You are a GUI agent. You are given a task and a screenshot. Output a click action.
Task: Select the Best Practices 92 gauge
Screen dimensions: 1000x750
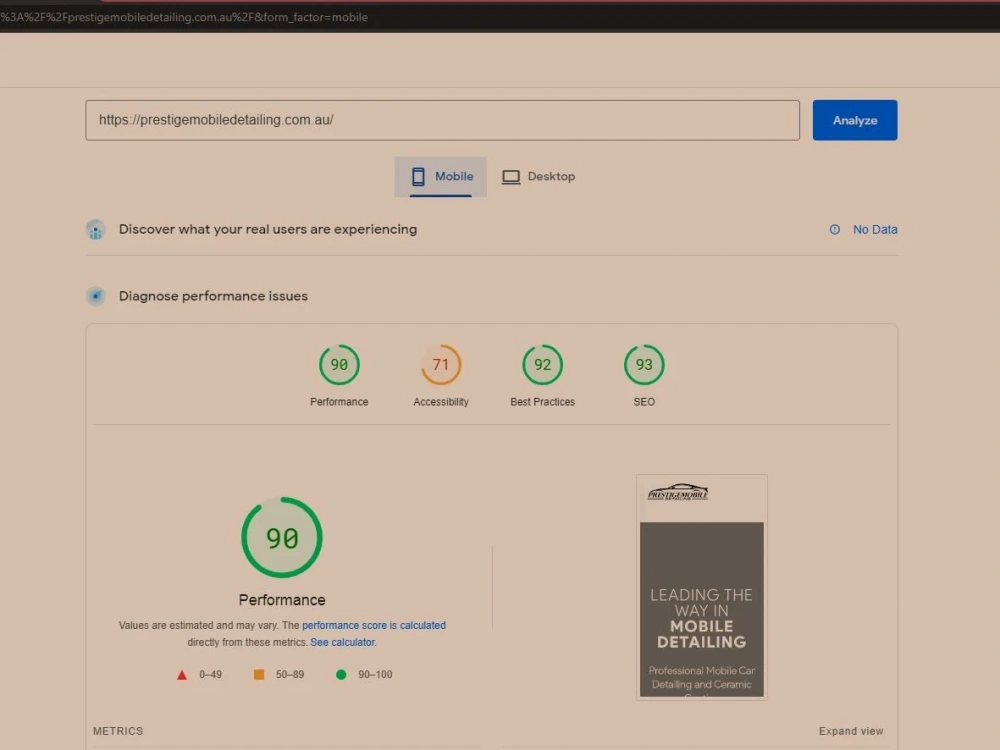click(x=543, y=365)
